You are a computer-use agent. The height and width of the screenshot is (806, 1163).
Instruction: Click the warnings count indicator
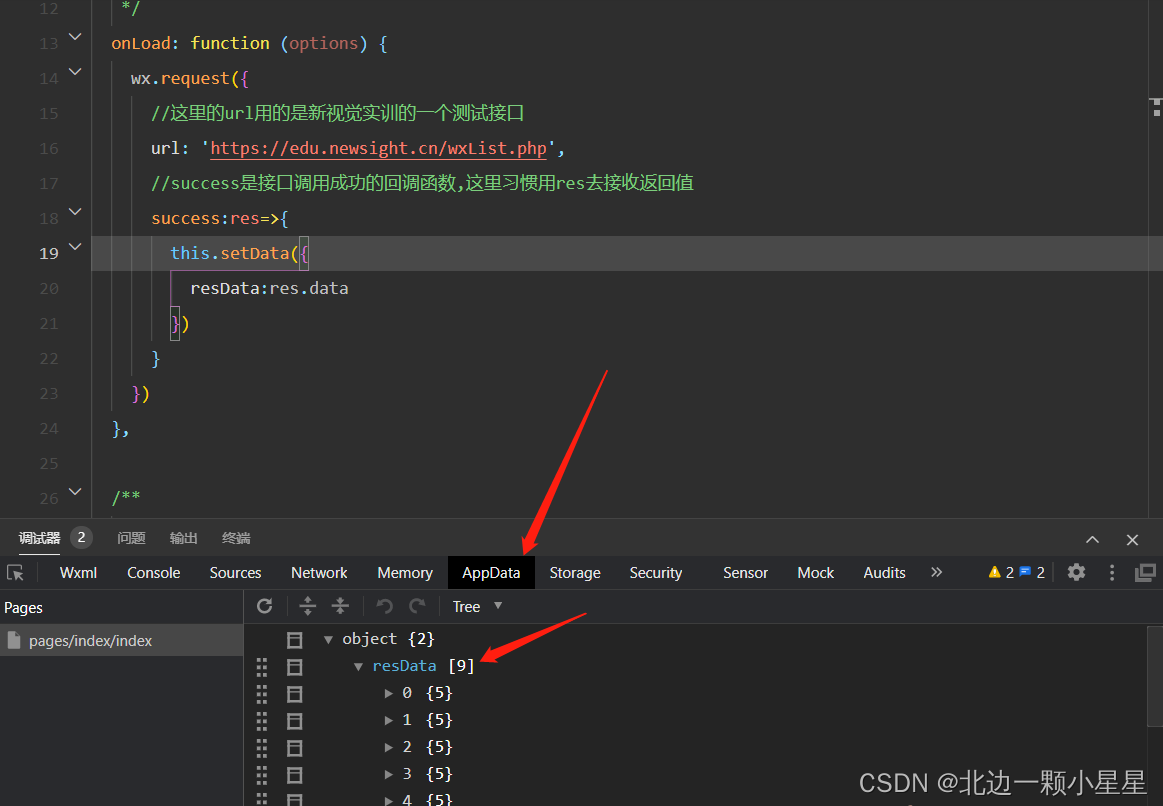coord(1001,572)
